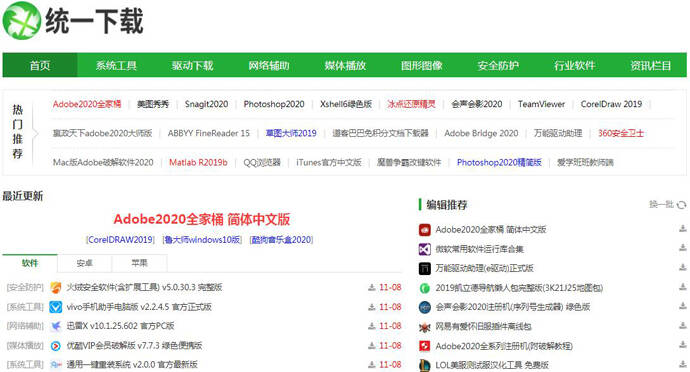
Task: Switch to the 苹果 tab
Action: coord(139,263)
